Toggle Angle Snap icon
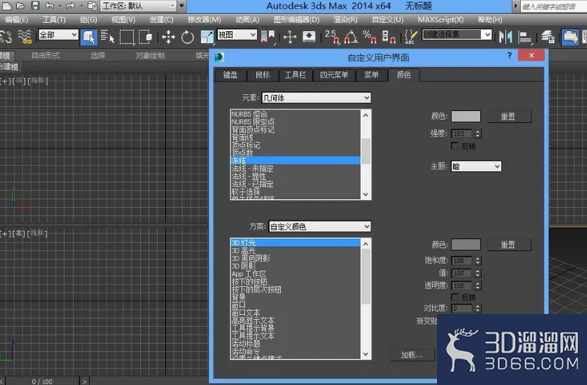The height and width of the screenshot is (385, 587). (x=351, y=37)
